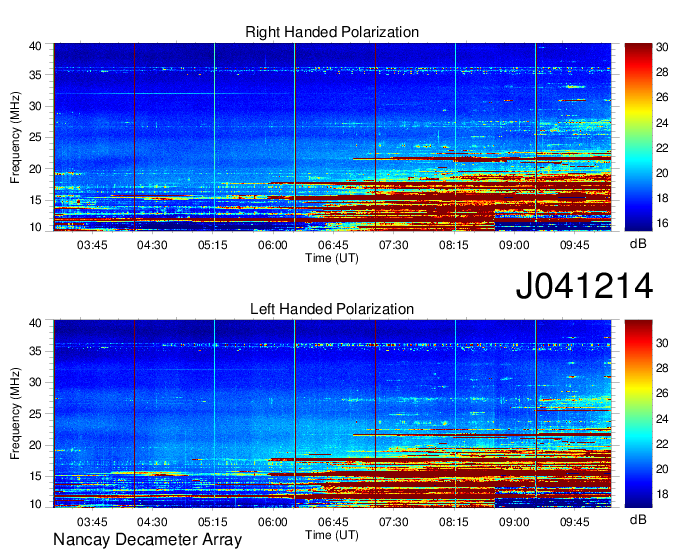Click the 16 dB value on upper colorbar
680x552 pixels.
662,223
